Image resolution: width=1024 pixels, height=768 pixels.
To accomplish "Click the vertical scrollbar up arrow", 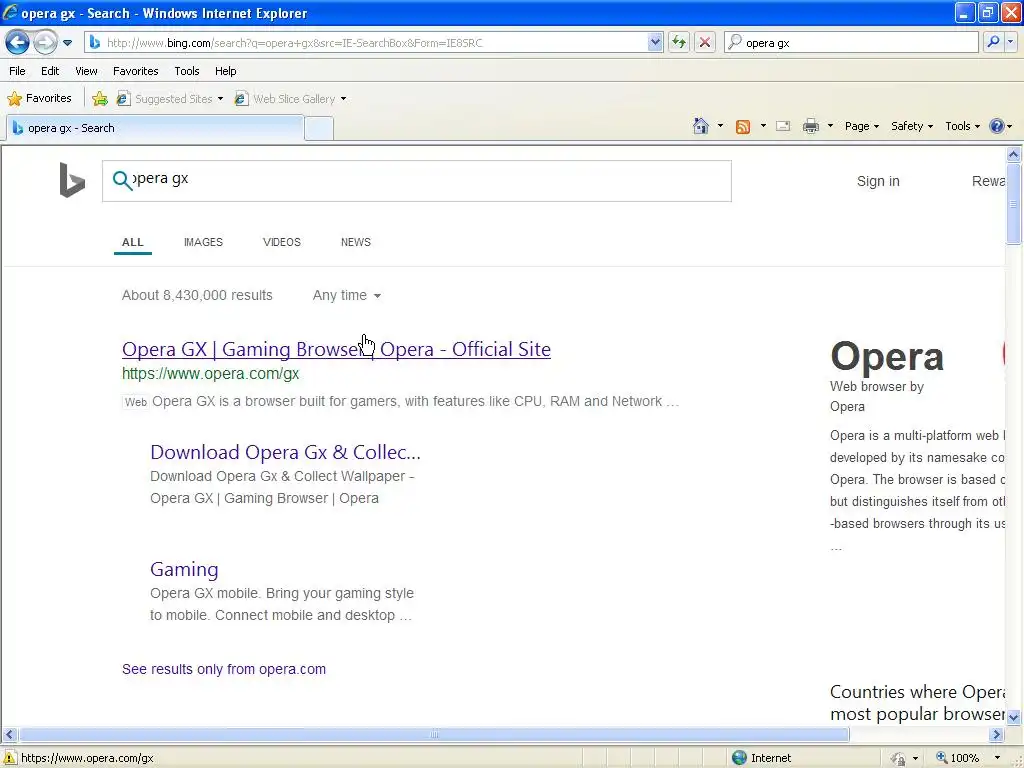I will point(1014,155).
